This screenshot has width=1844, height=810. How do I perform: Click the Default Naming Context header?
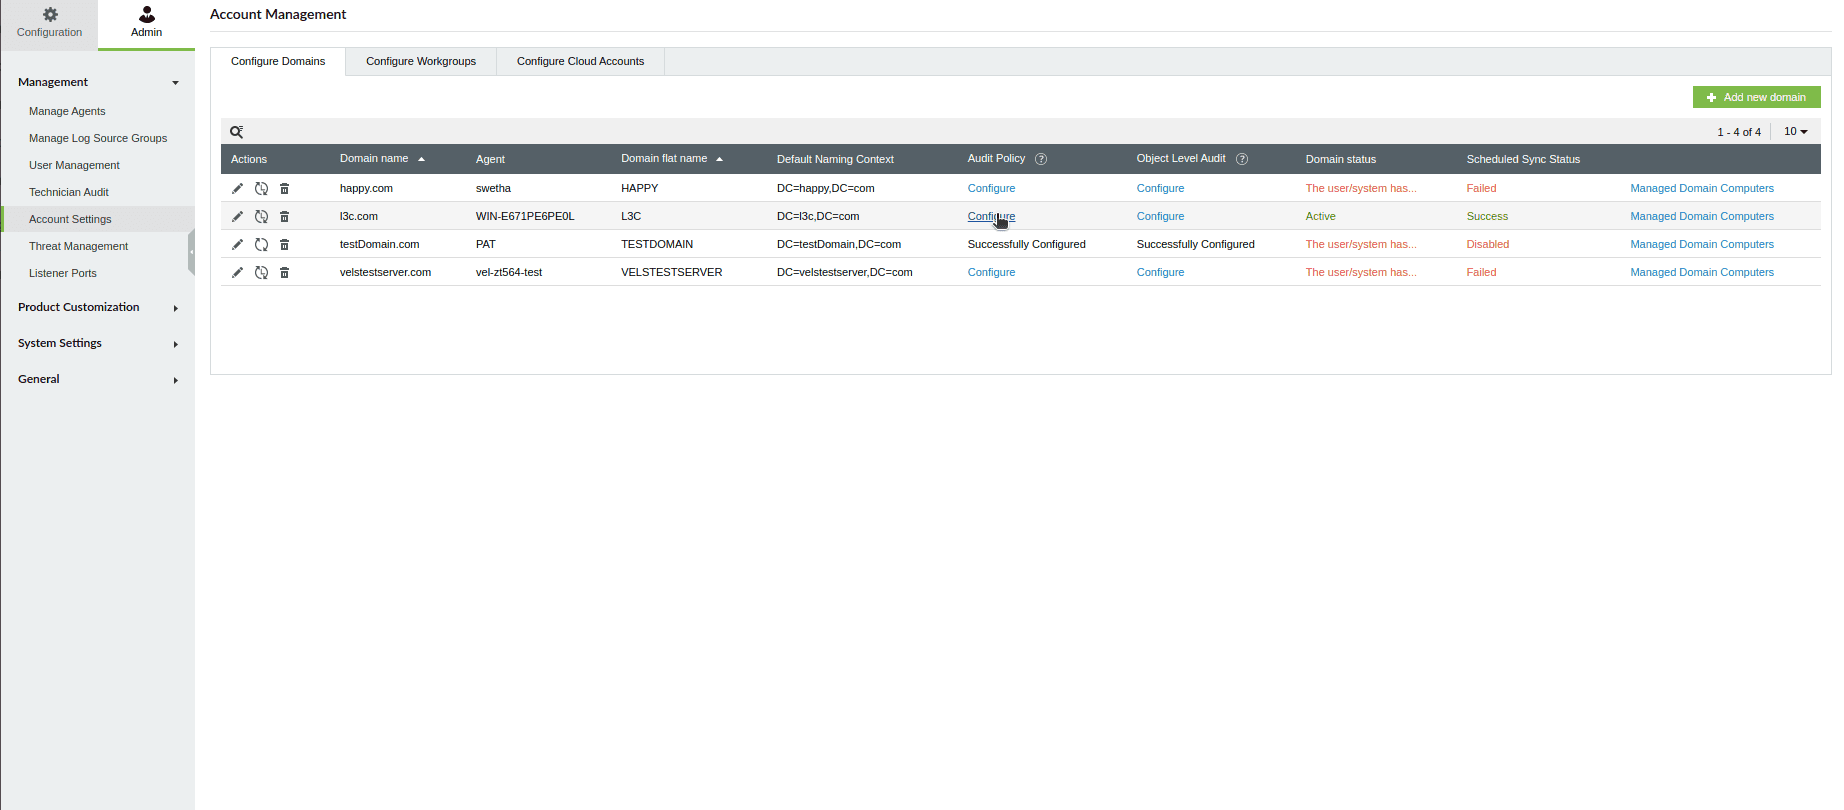coord(835,159)
